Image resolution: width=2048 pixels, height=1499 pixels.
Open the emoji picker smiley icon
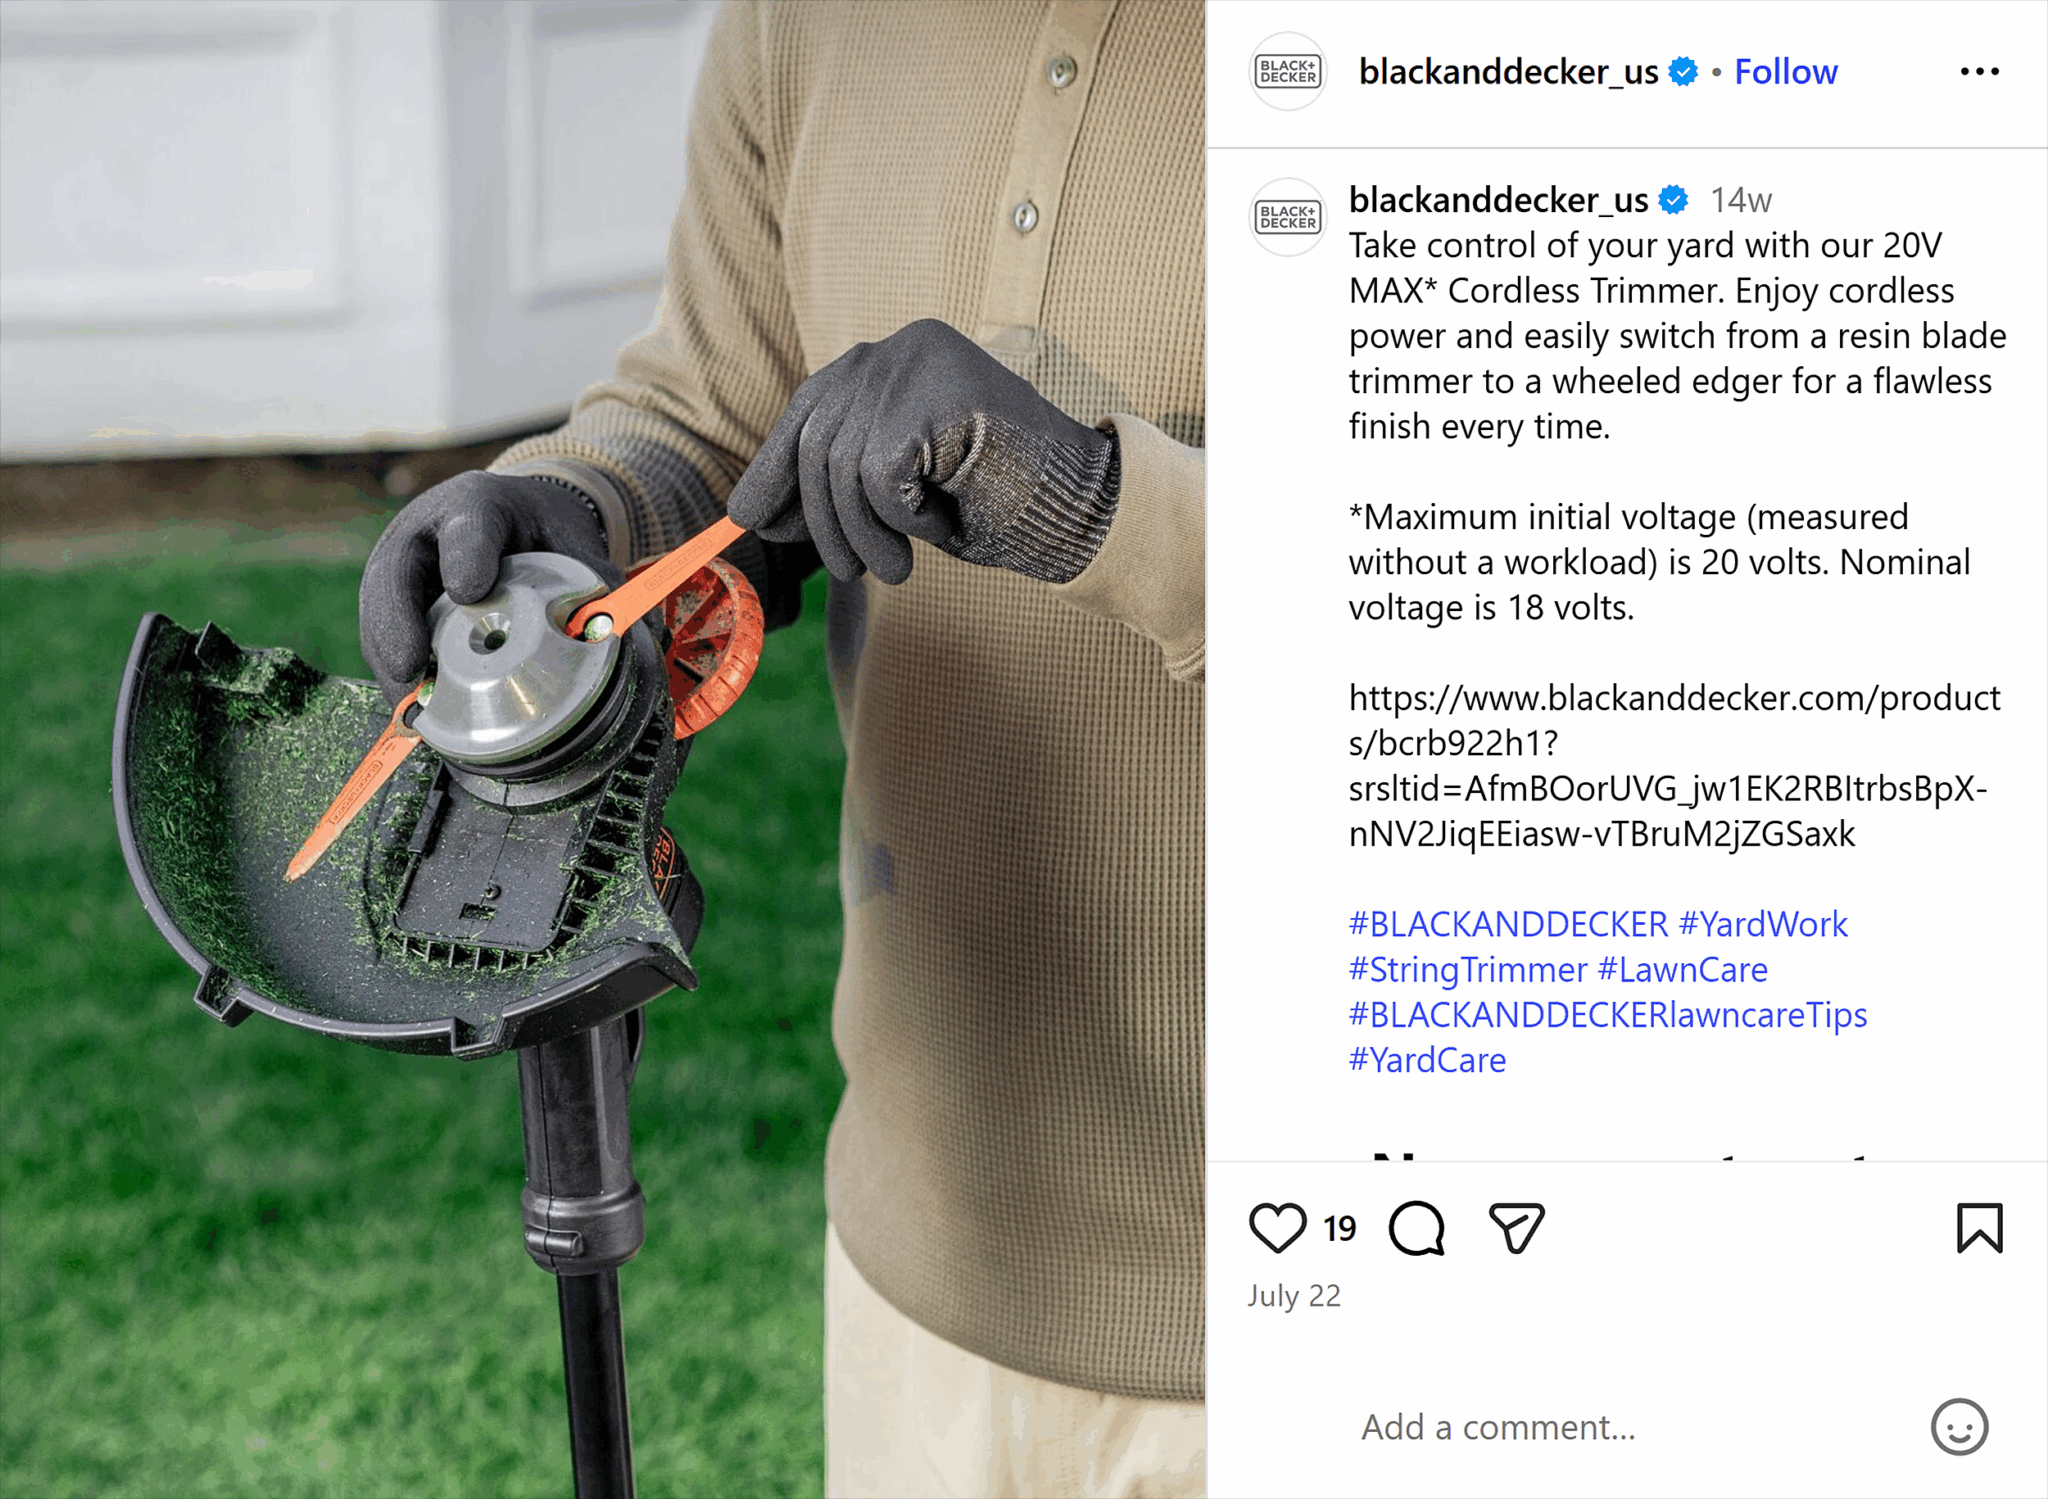tap(1959, 1427)
